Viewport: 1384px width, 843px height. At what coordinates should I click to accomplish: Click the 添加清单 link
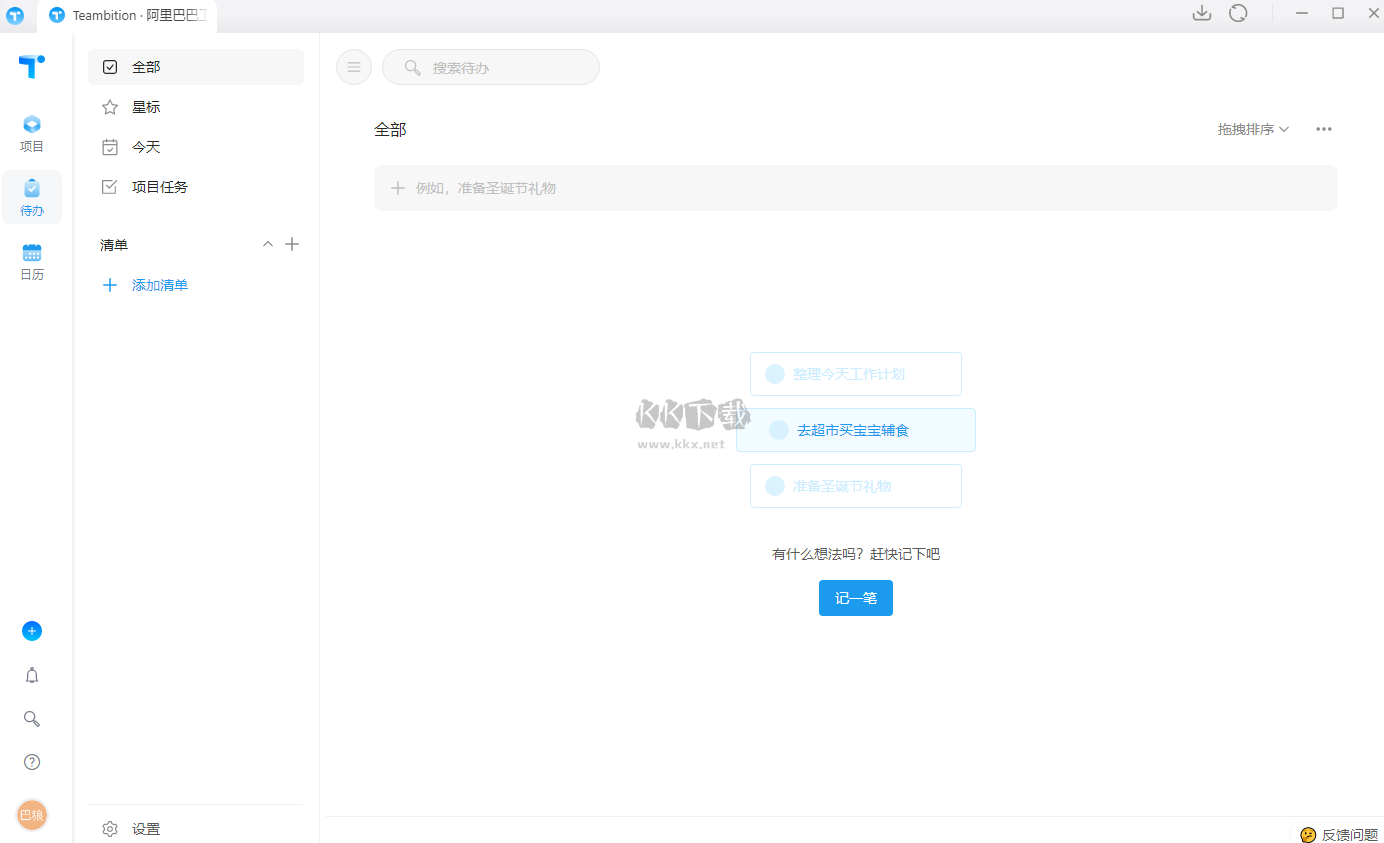coord(159,285)
